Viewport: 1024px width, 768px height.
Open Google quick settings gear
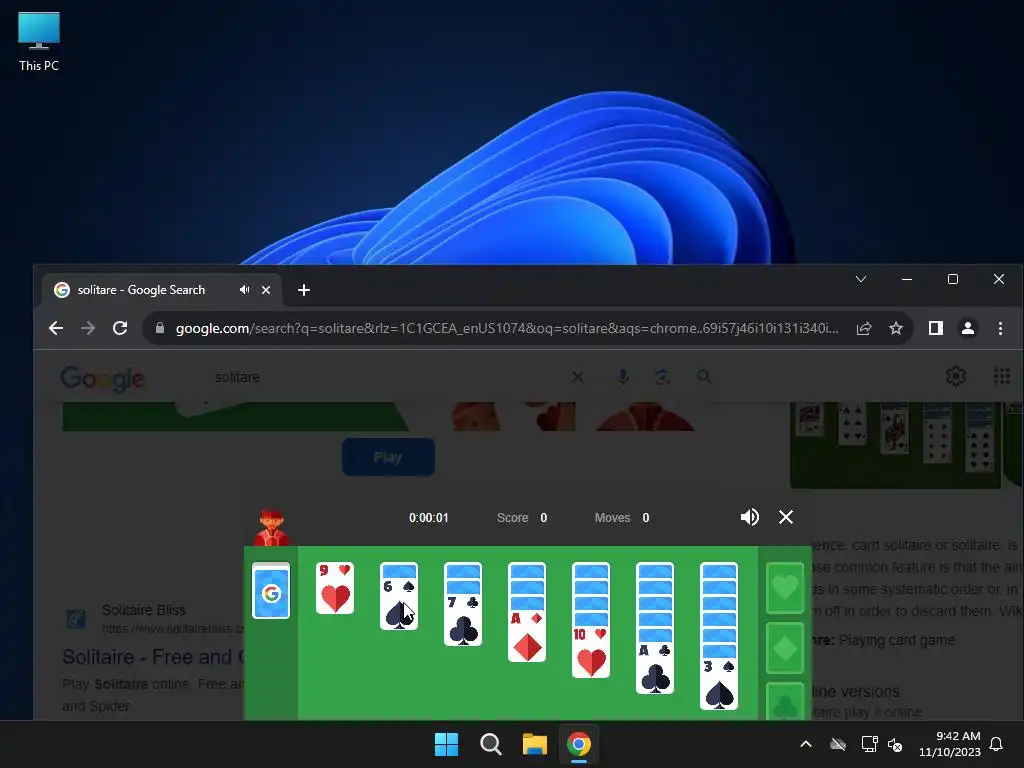click(x=955, y=376)
